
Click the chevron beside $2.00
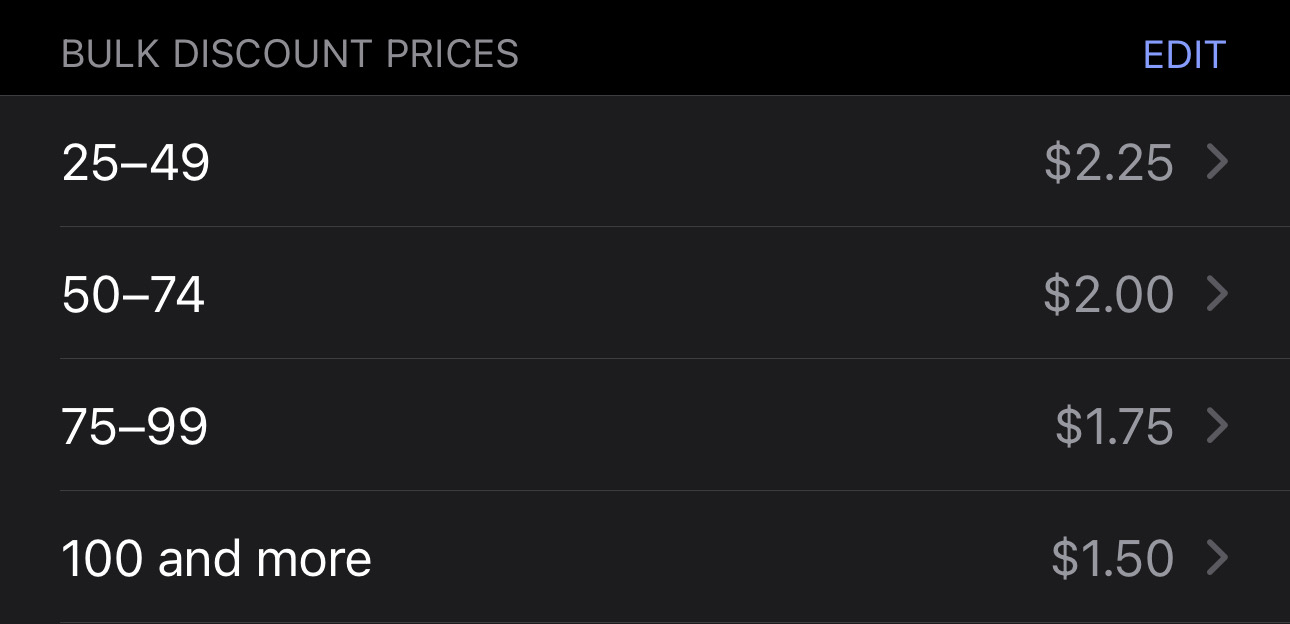[x=1217, y=294]
